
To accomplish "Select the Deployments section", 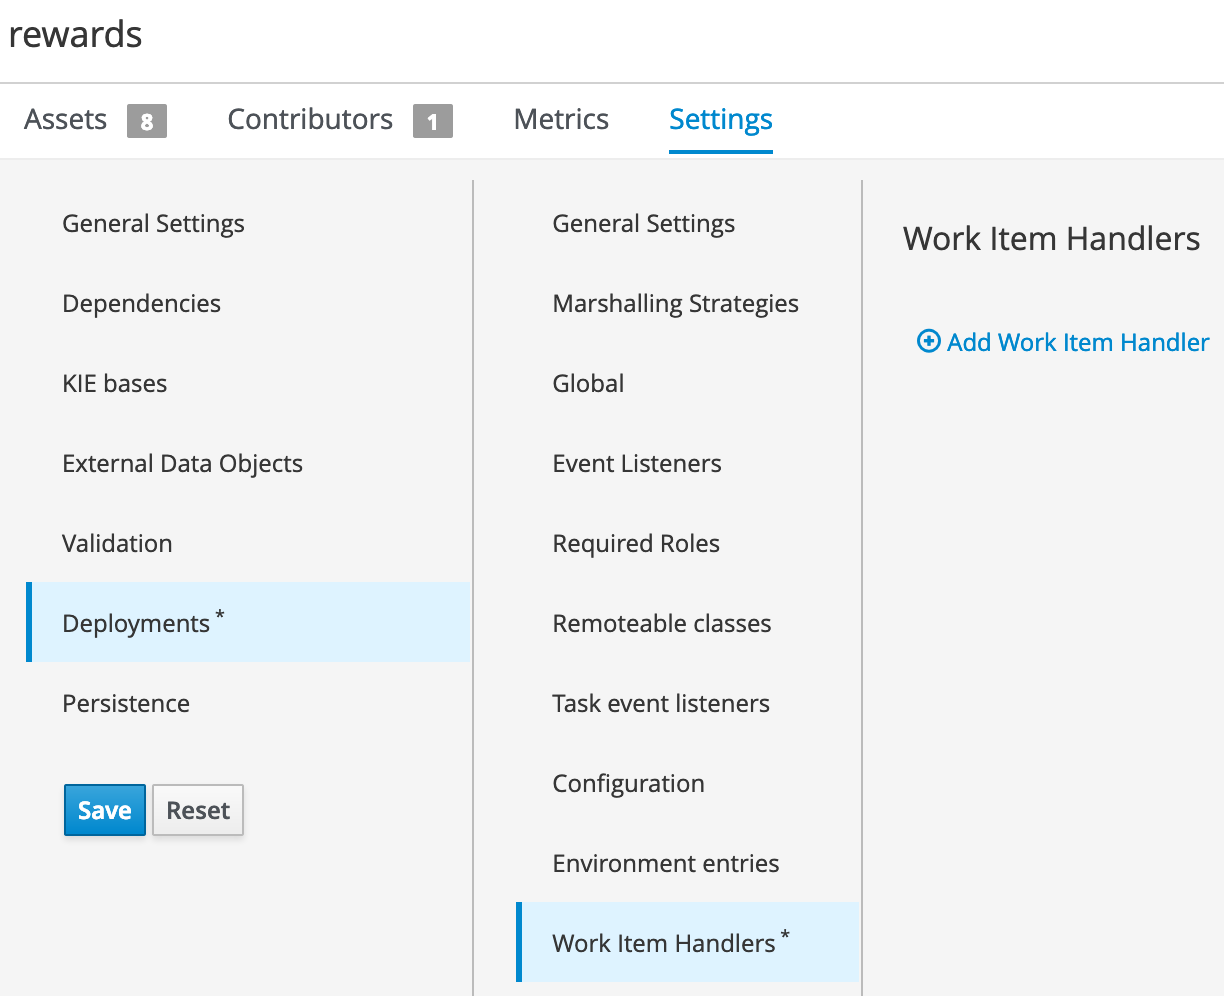I will coord(136,624).
